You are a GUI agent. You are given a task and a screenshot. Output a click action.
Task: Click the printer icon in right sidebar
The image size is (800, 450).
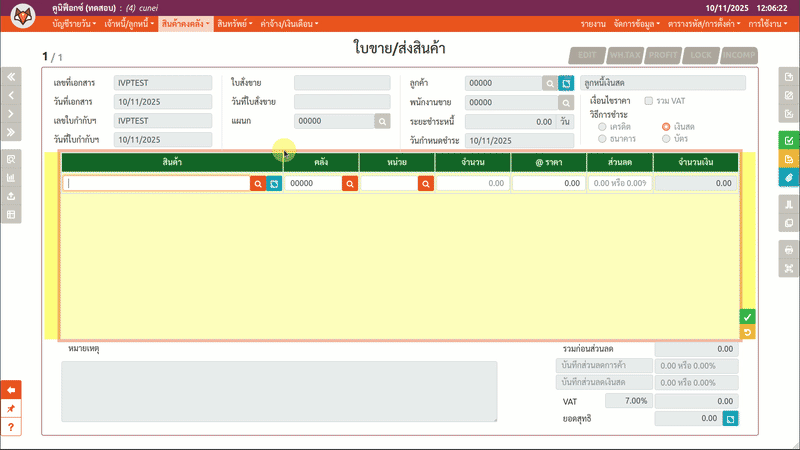[788, 249]
